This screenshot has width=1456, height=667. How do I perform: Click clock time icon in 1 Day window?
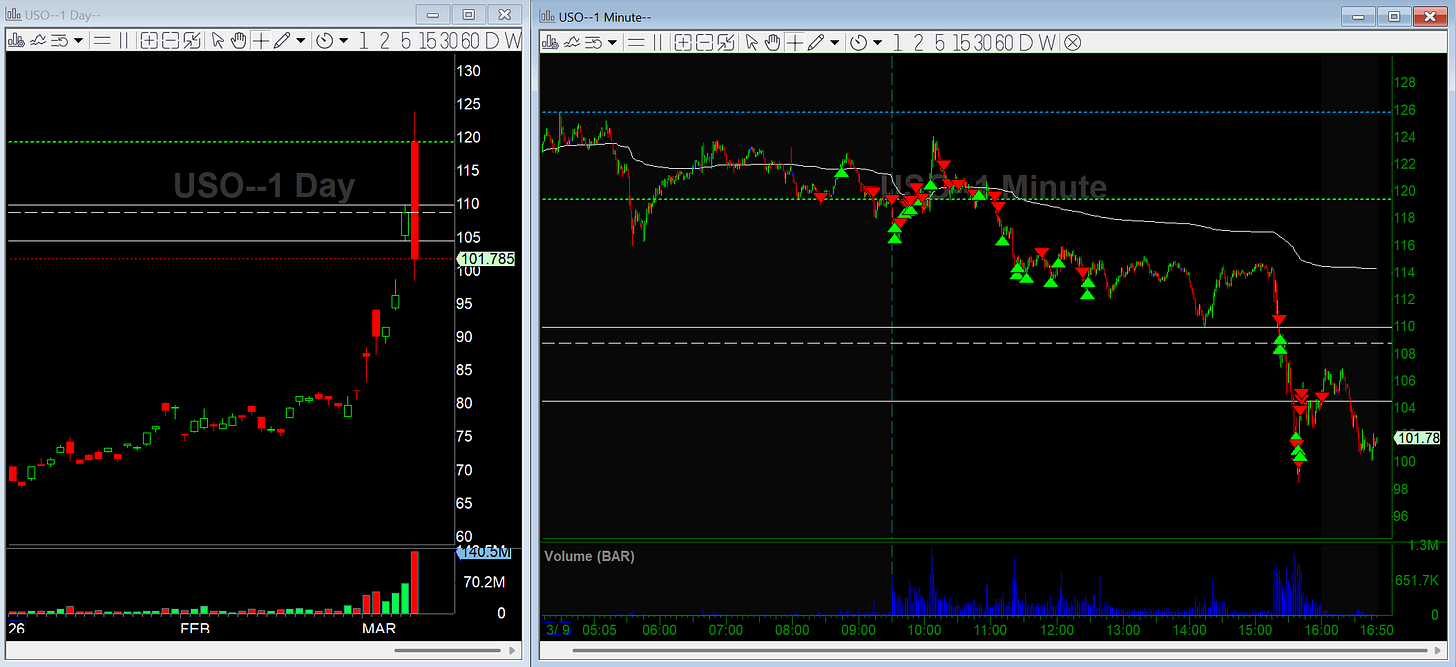point(325,40)
